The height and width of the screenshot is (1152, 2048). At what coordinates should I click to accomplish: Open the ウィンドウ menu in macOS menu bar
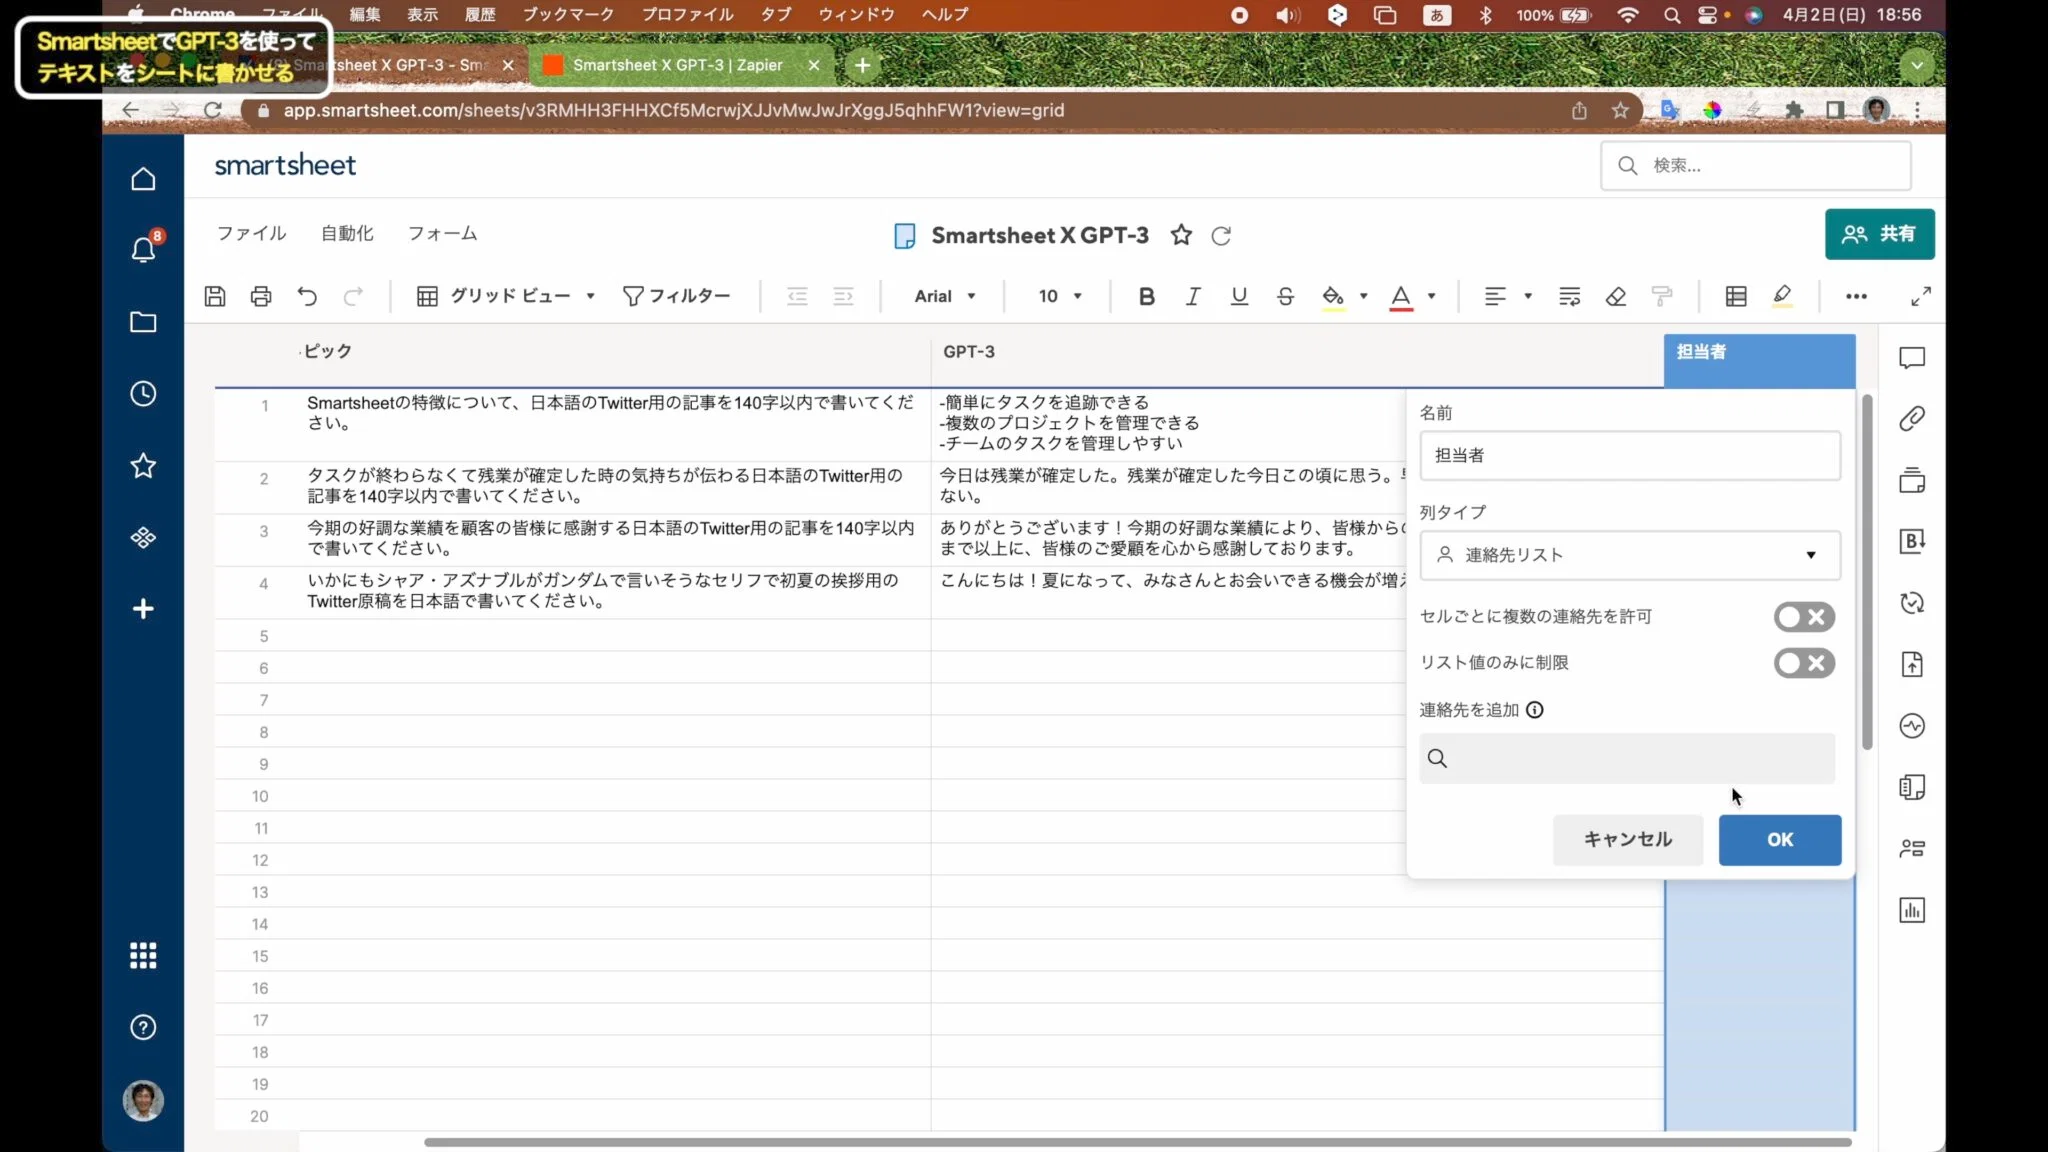click(x=856, y=15)
